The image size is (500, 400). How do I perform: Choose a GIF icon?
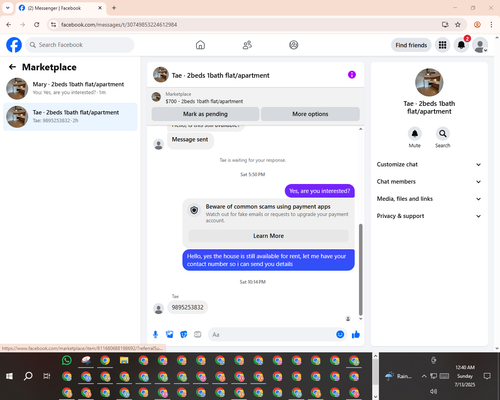tap(198, 334)
